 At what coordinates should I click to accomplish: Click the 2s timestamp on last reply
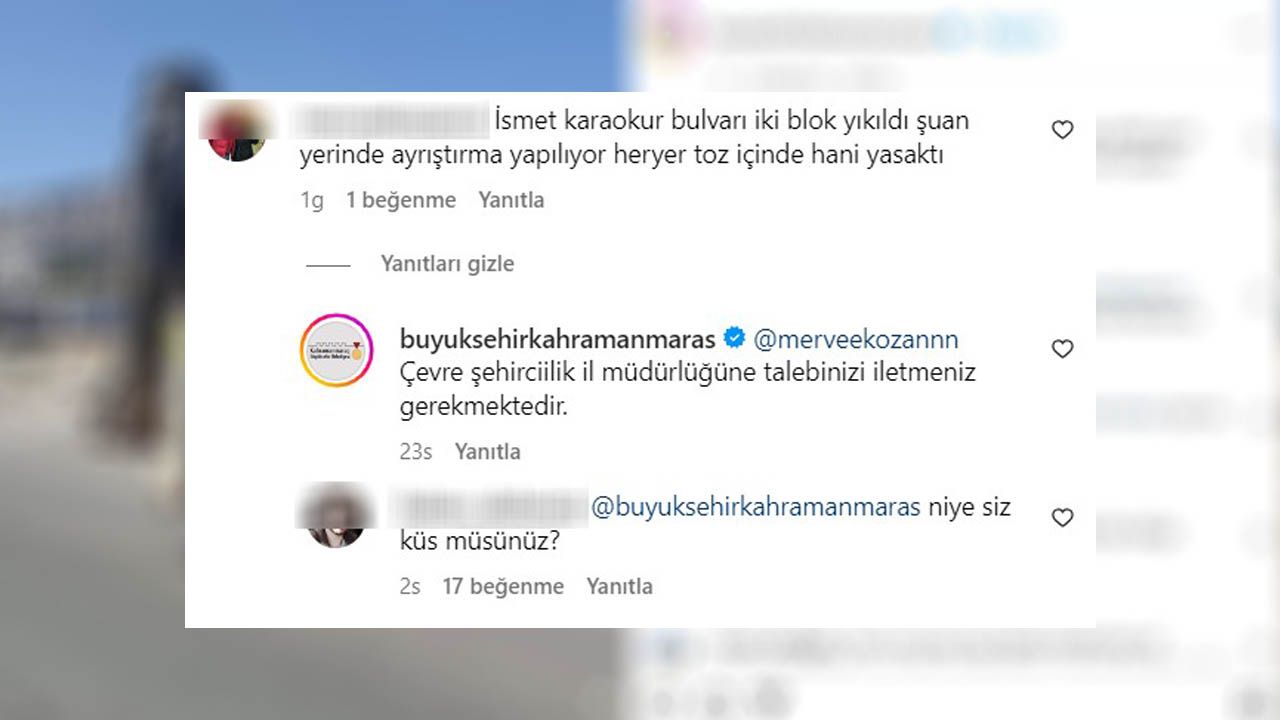(x=410, y=587)
